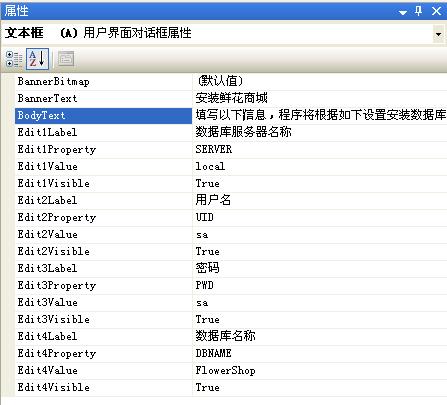Select the Edit4Label property name
The width and height of the screenshot is (447, 405).
point(103,336)
